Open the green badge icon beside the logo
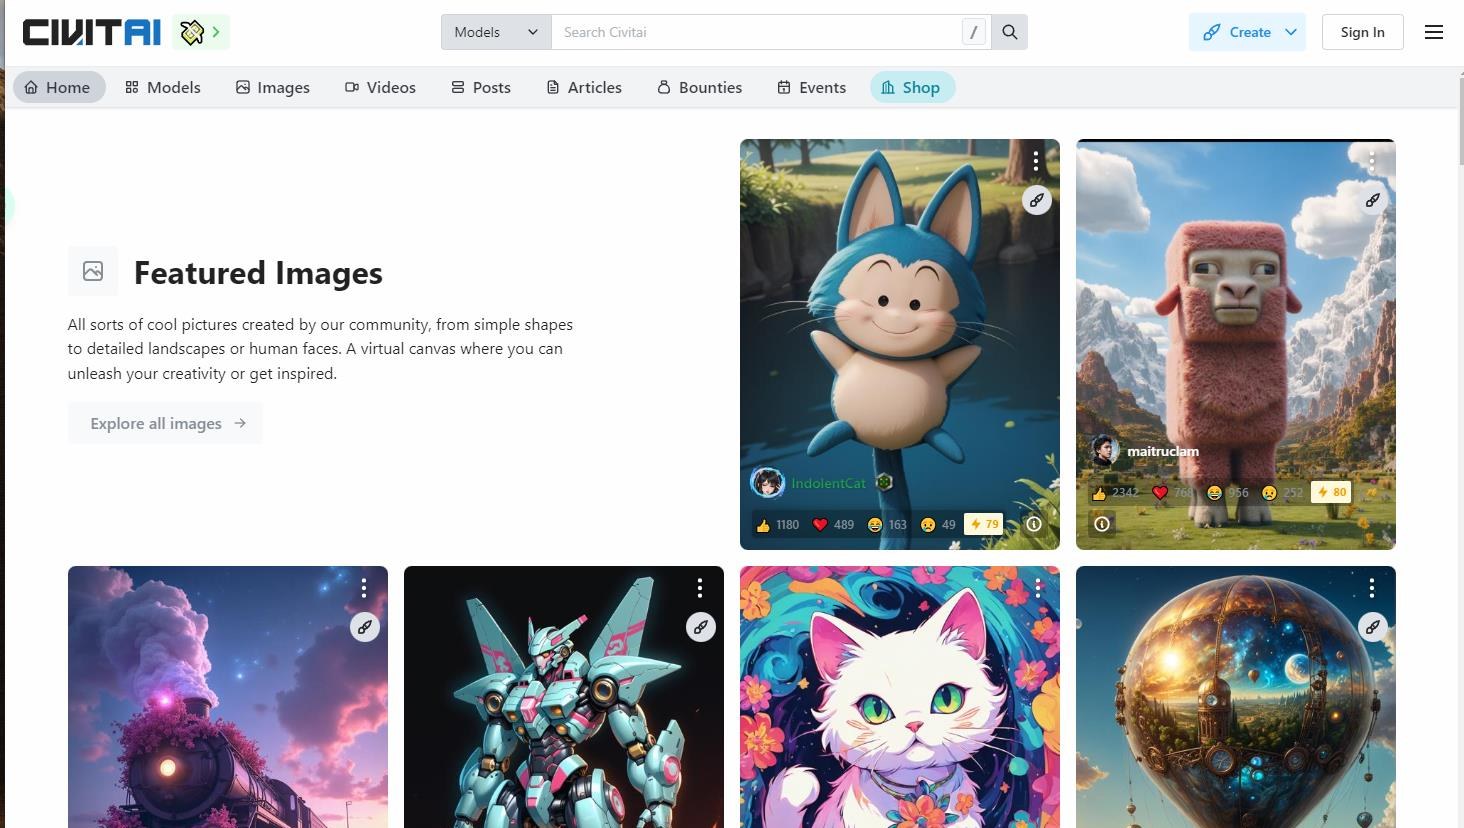 click(x=201, y=32)
